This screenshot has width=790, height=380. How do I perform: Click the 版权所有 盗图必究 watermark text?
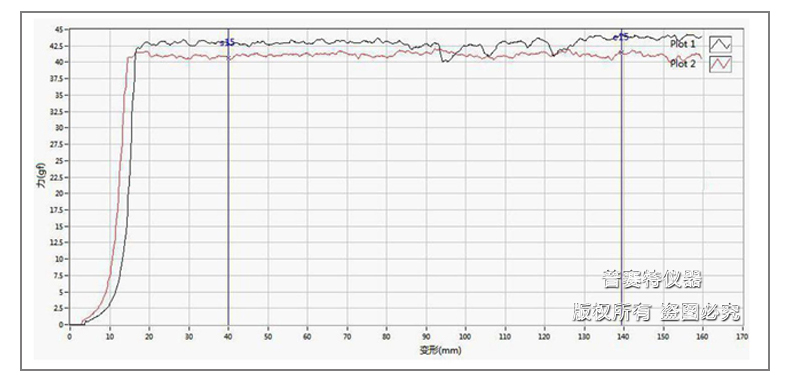coord(656,312)
